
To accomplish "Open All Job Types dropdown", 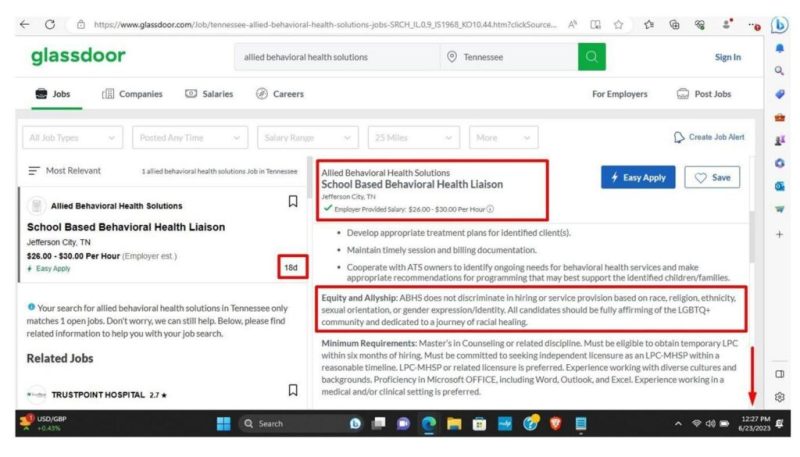I will tap(72, 138).
